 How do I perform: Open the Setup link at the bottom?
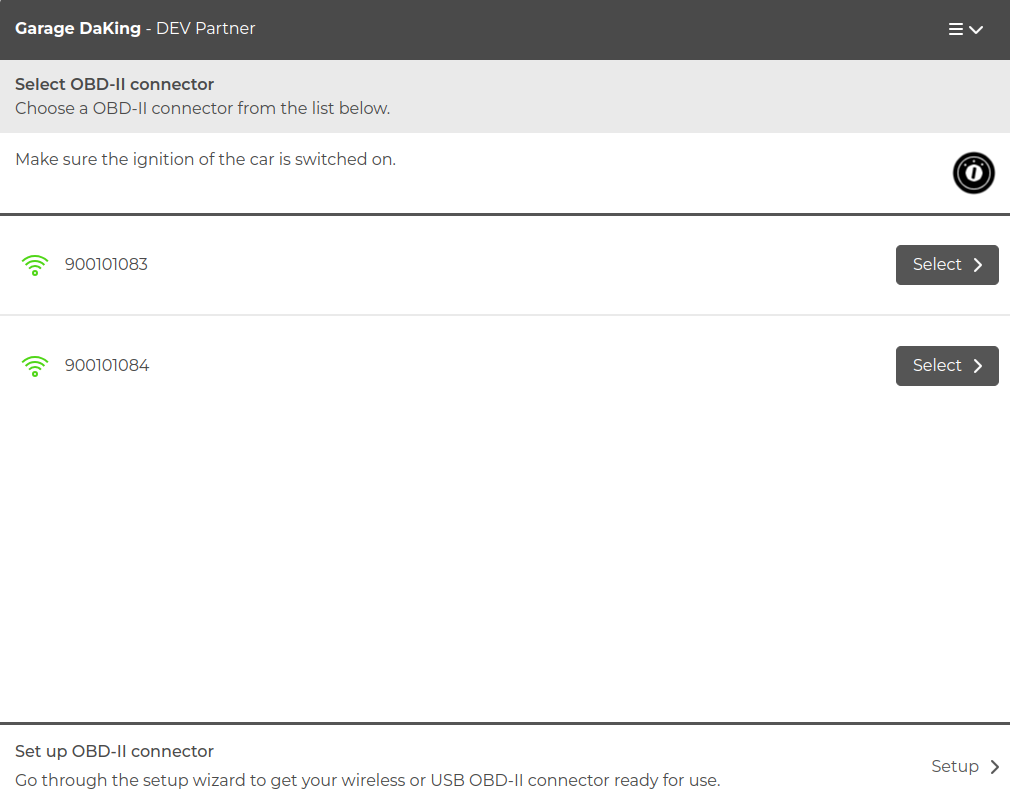(x=955, y=766)
